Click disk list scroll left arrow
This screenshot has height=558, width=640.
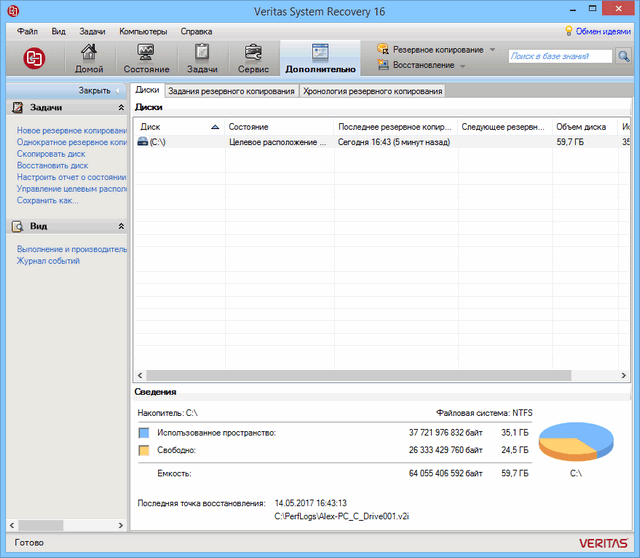pyautogui.click(x=140, y=375)
